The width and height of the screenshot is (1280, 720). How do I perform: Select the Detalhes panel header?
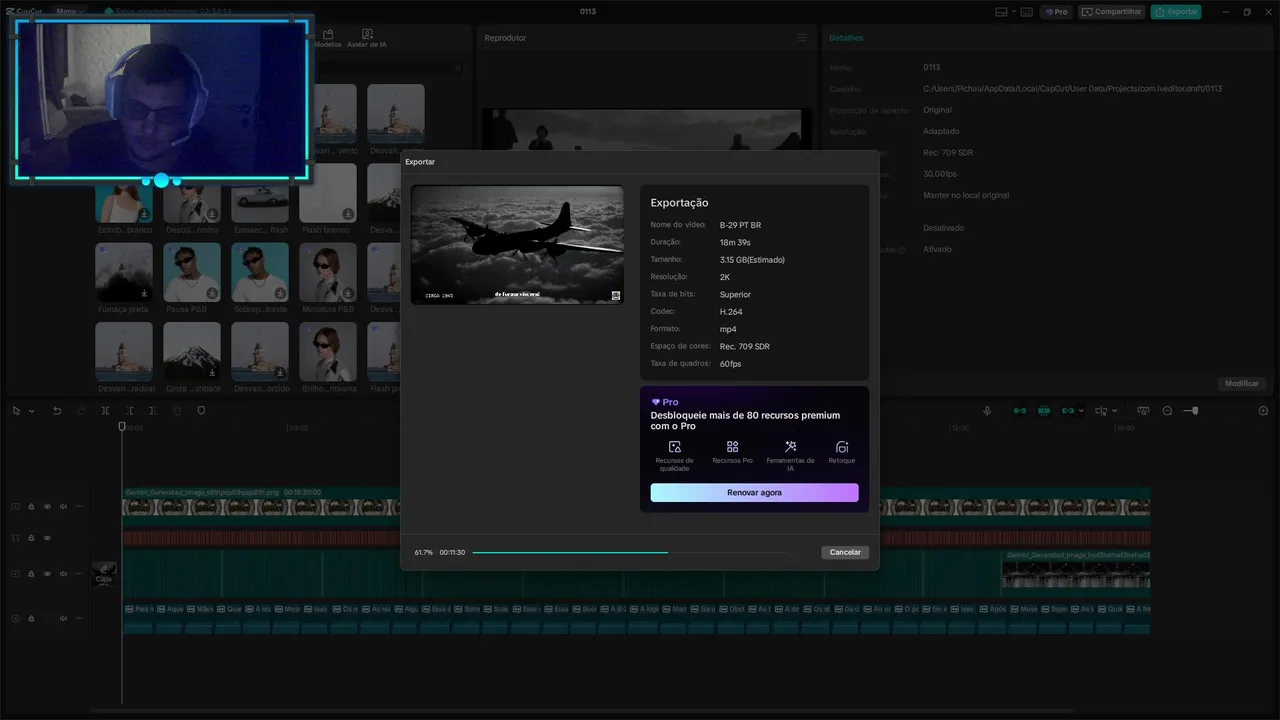pyautogui.click(x=846, y=38)
